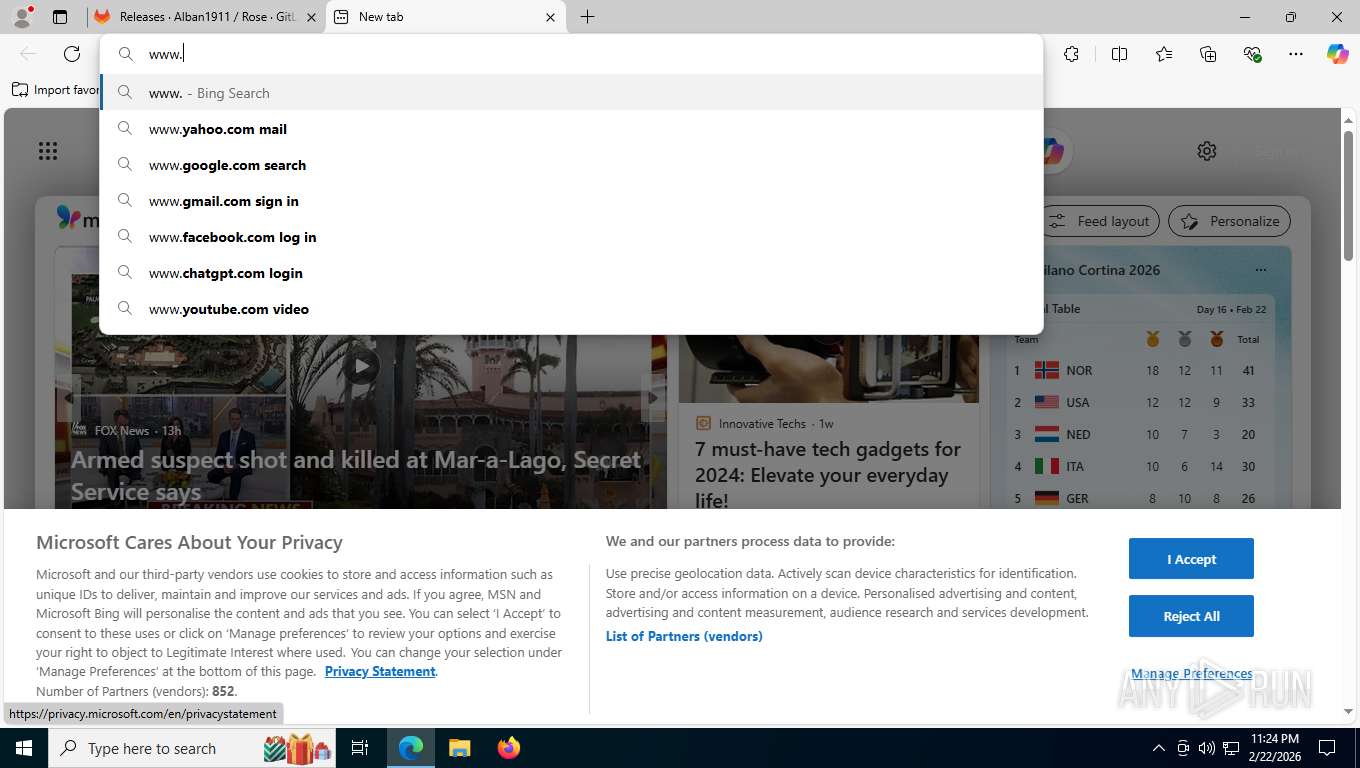Open the Copilot sidebar icon
The width and height of the screenshot is (1360, 768).
[1338, 54]
